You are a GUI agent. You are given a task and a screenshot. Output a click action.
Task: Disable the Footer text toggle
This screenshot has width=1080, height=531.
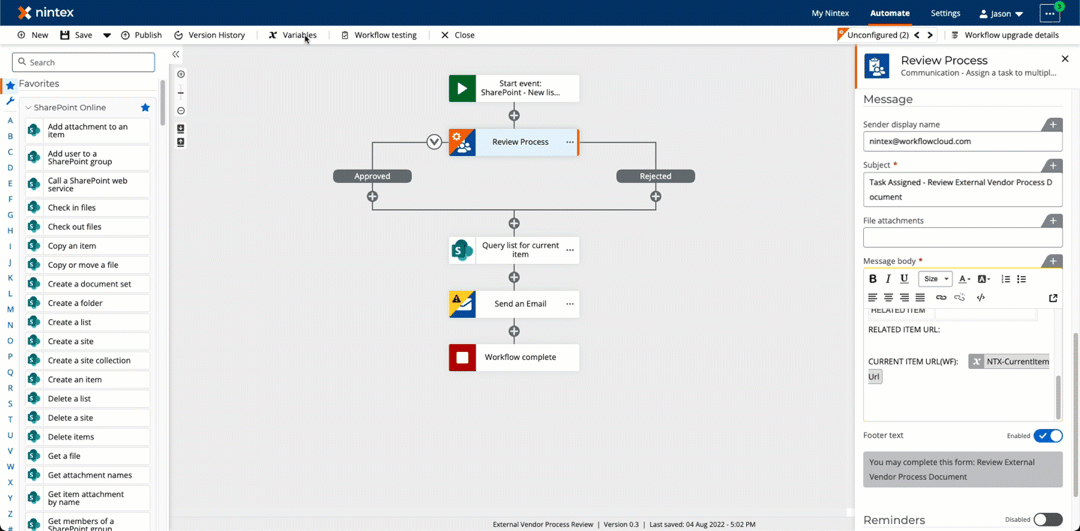click(x=1048, y=435)
